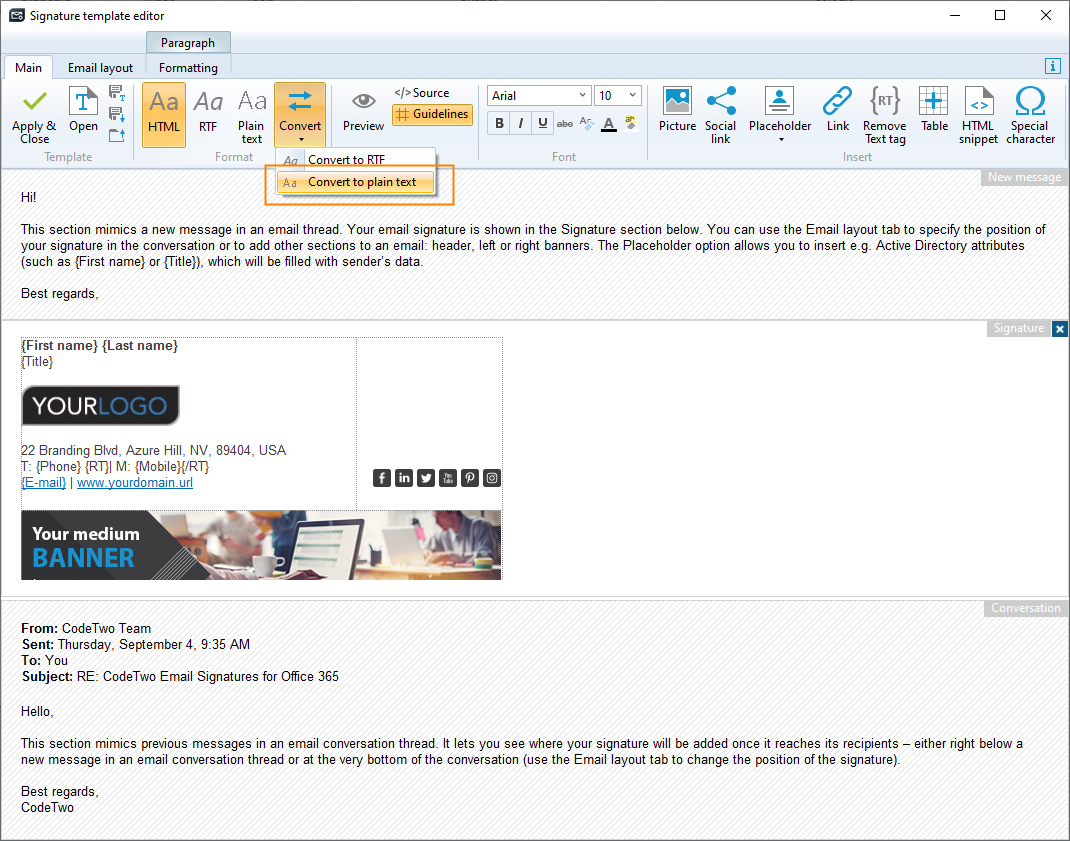Viewport: 1070px width, 841px height.
Task: Toggle bold text formatting
Action: 499,122
